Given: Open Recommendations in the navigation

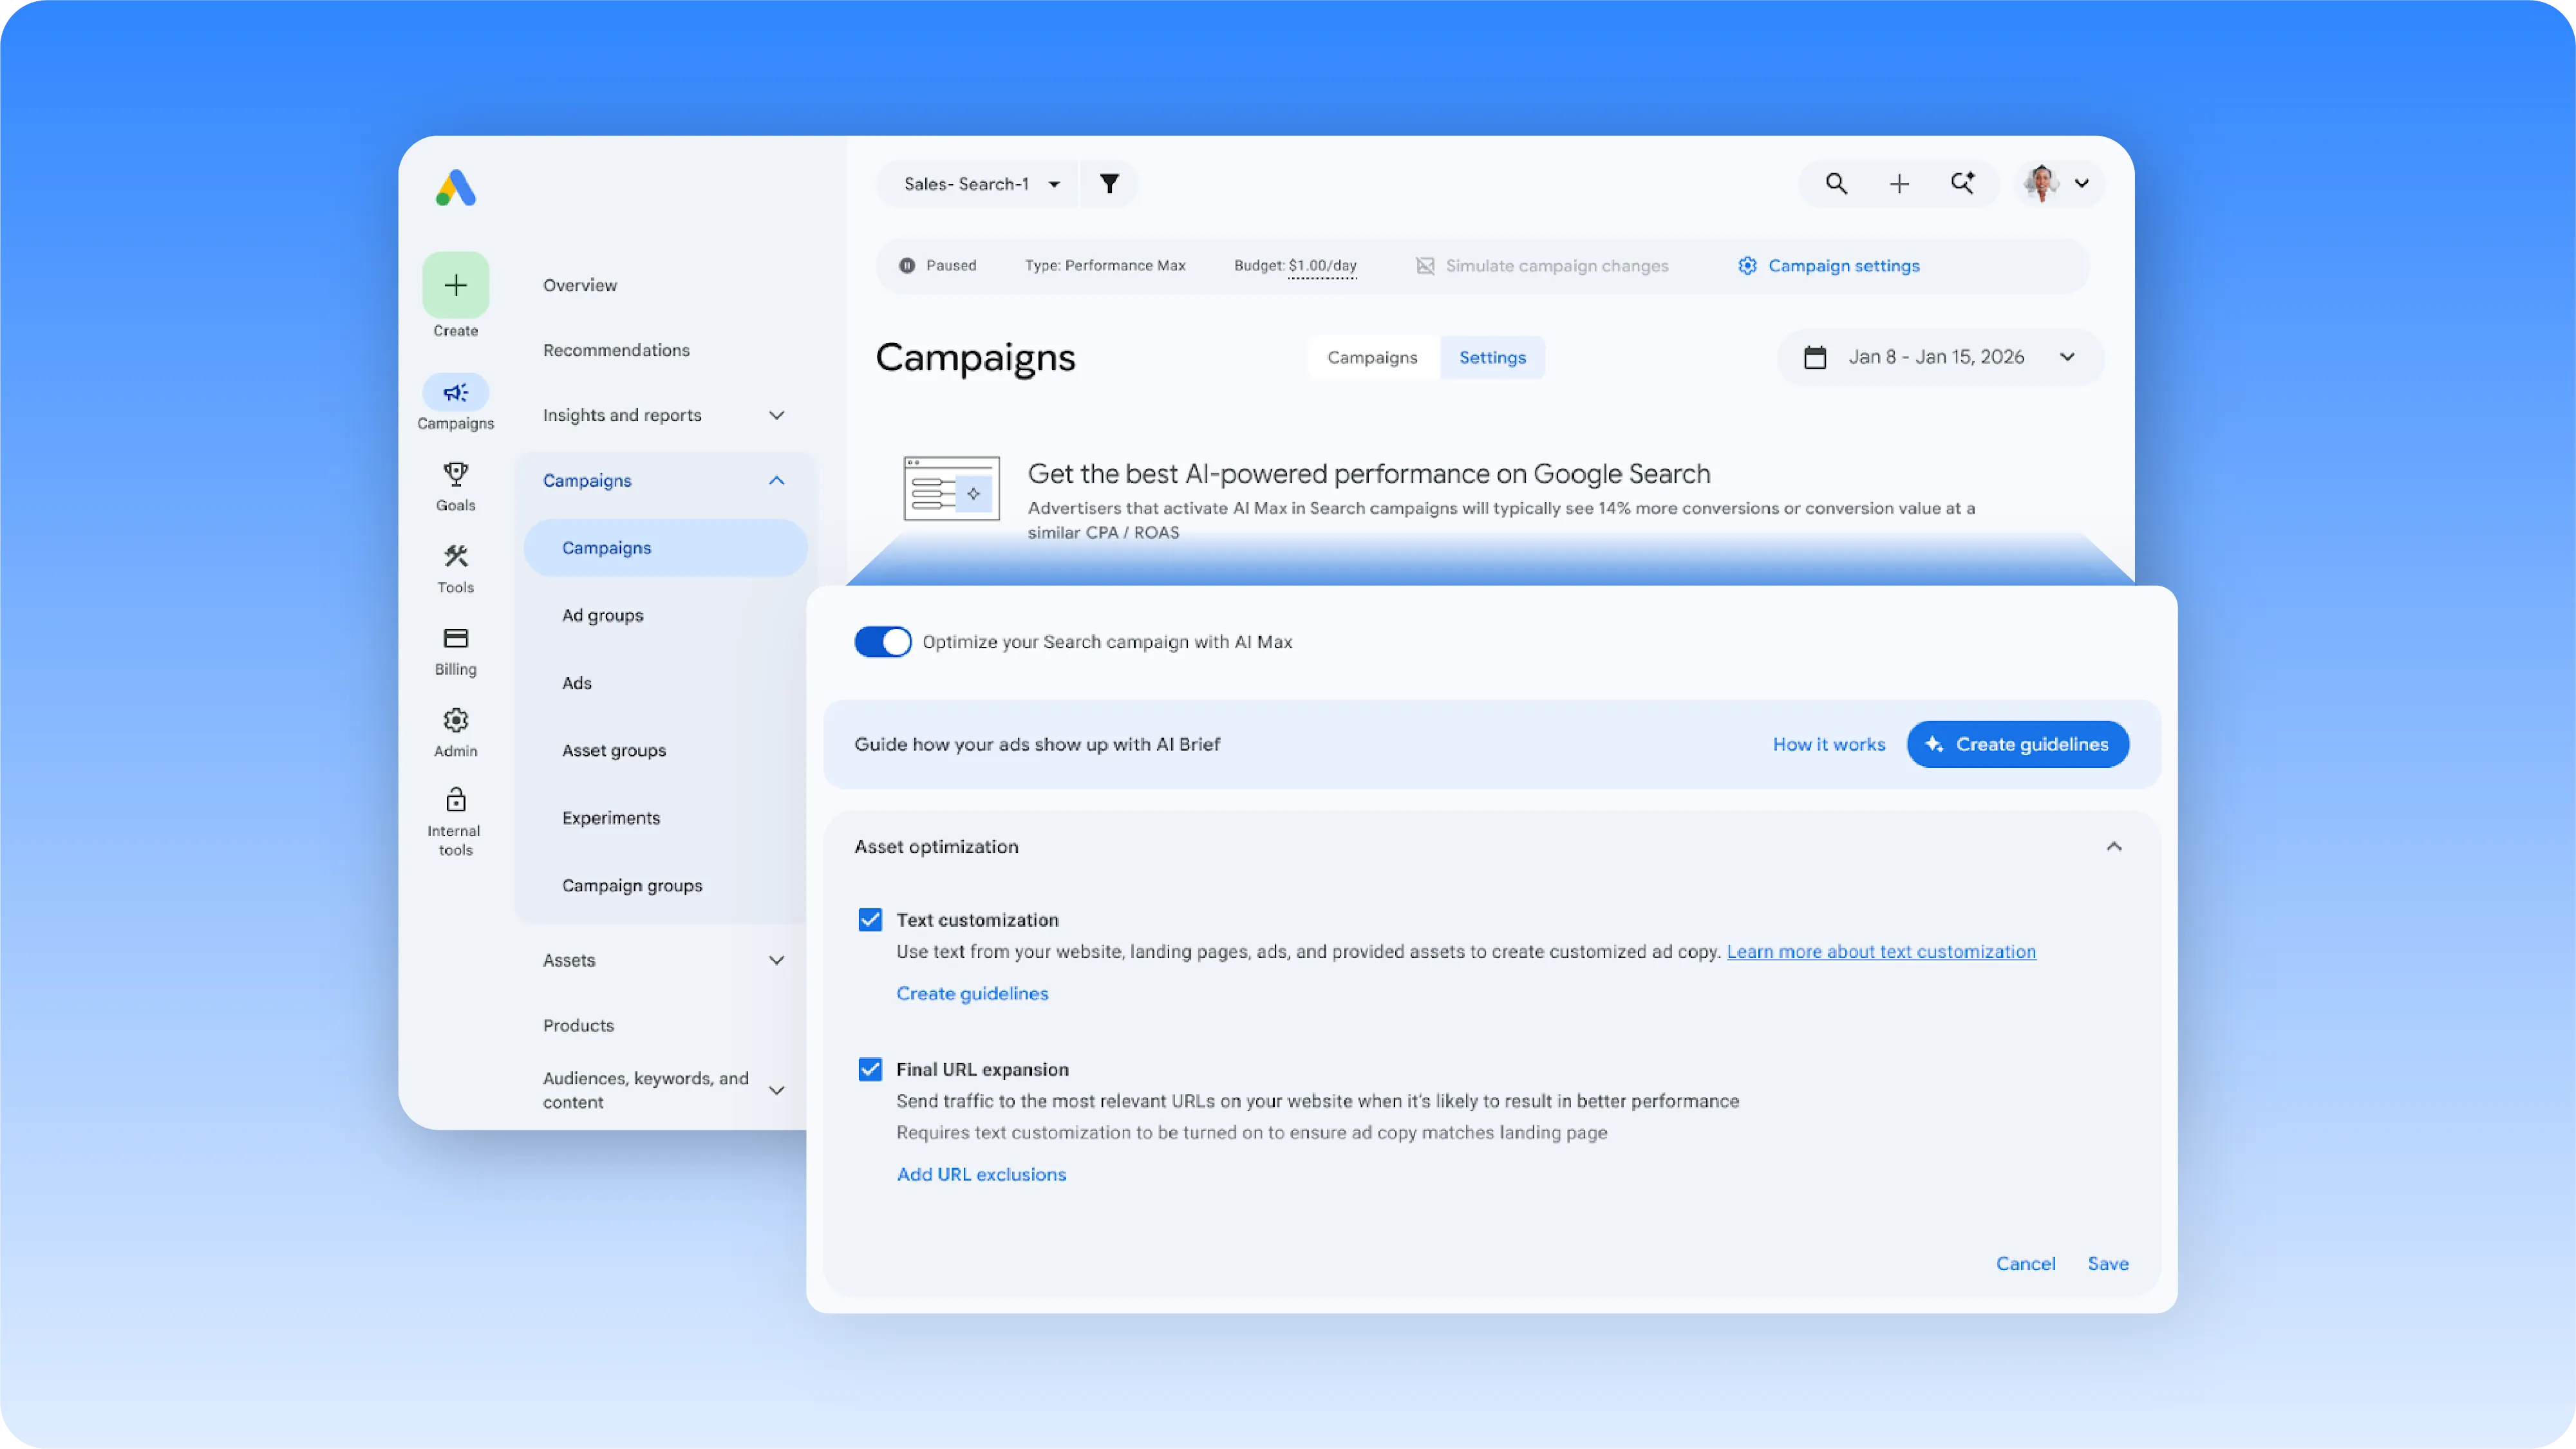Looking at the screenshot, I should point(616,351).
